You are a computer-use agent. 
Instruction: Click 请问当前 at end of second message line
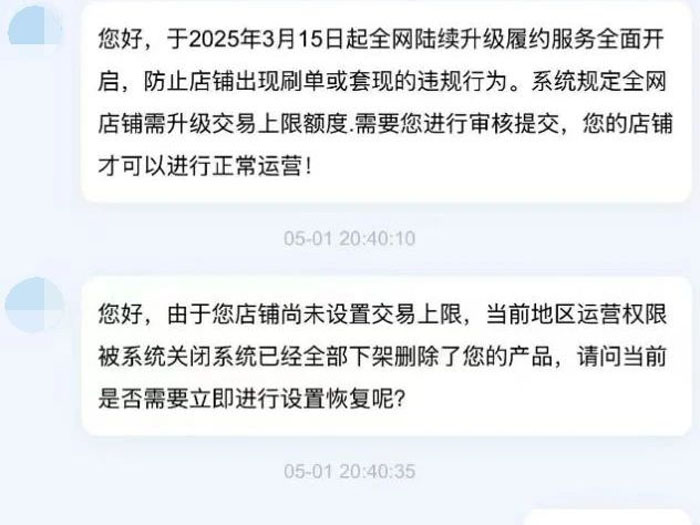(622, 357)
